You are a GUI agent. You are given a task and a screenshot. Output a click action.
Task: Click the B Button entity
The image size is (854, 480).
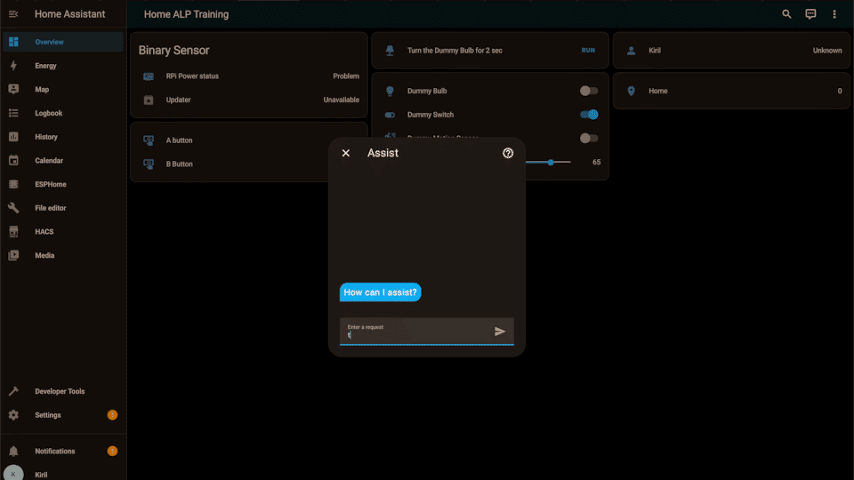(179, 164)
